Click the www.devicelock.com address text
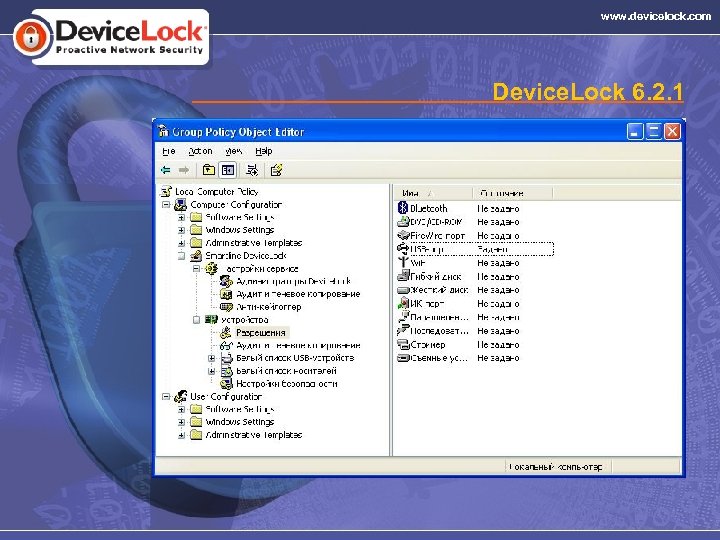 tap(656, 17)
